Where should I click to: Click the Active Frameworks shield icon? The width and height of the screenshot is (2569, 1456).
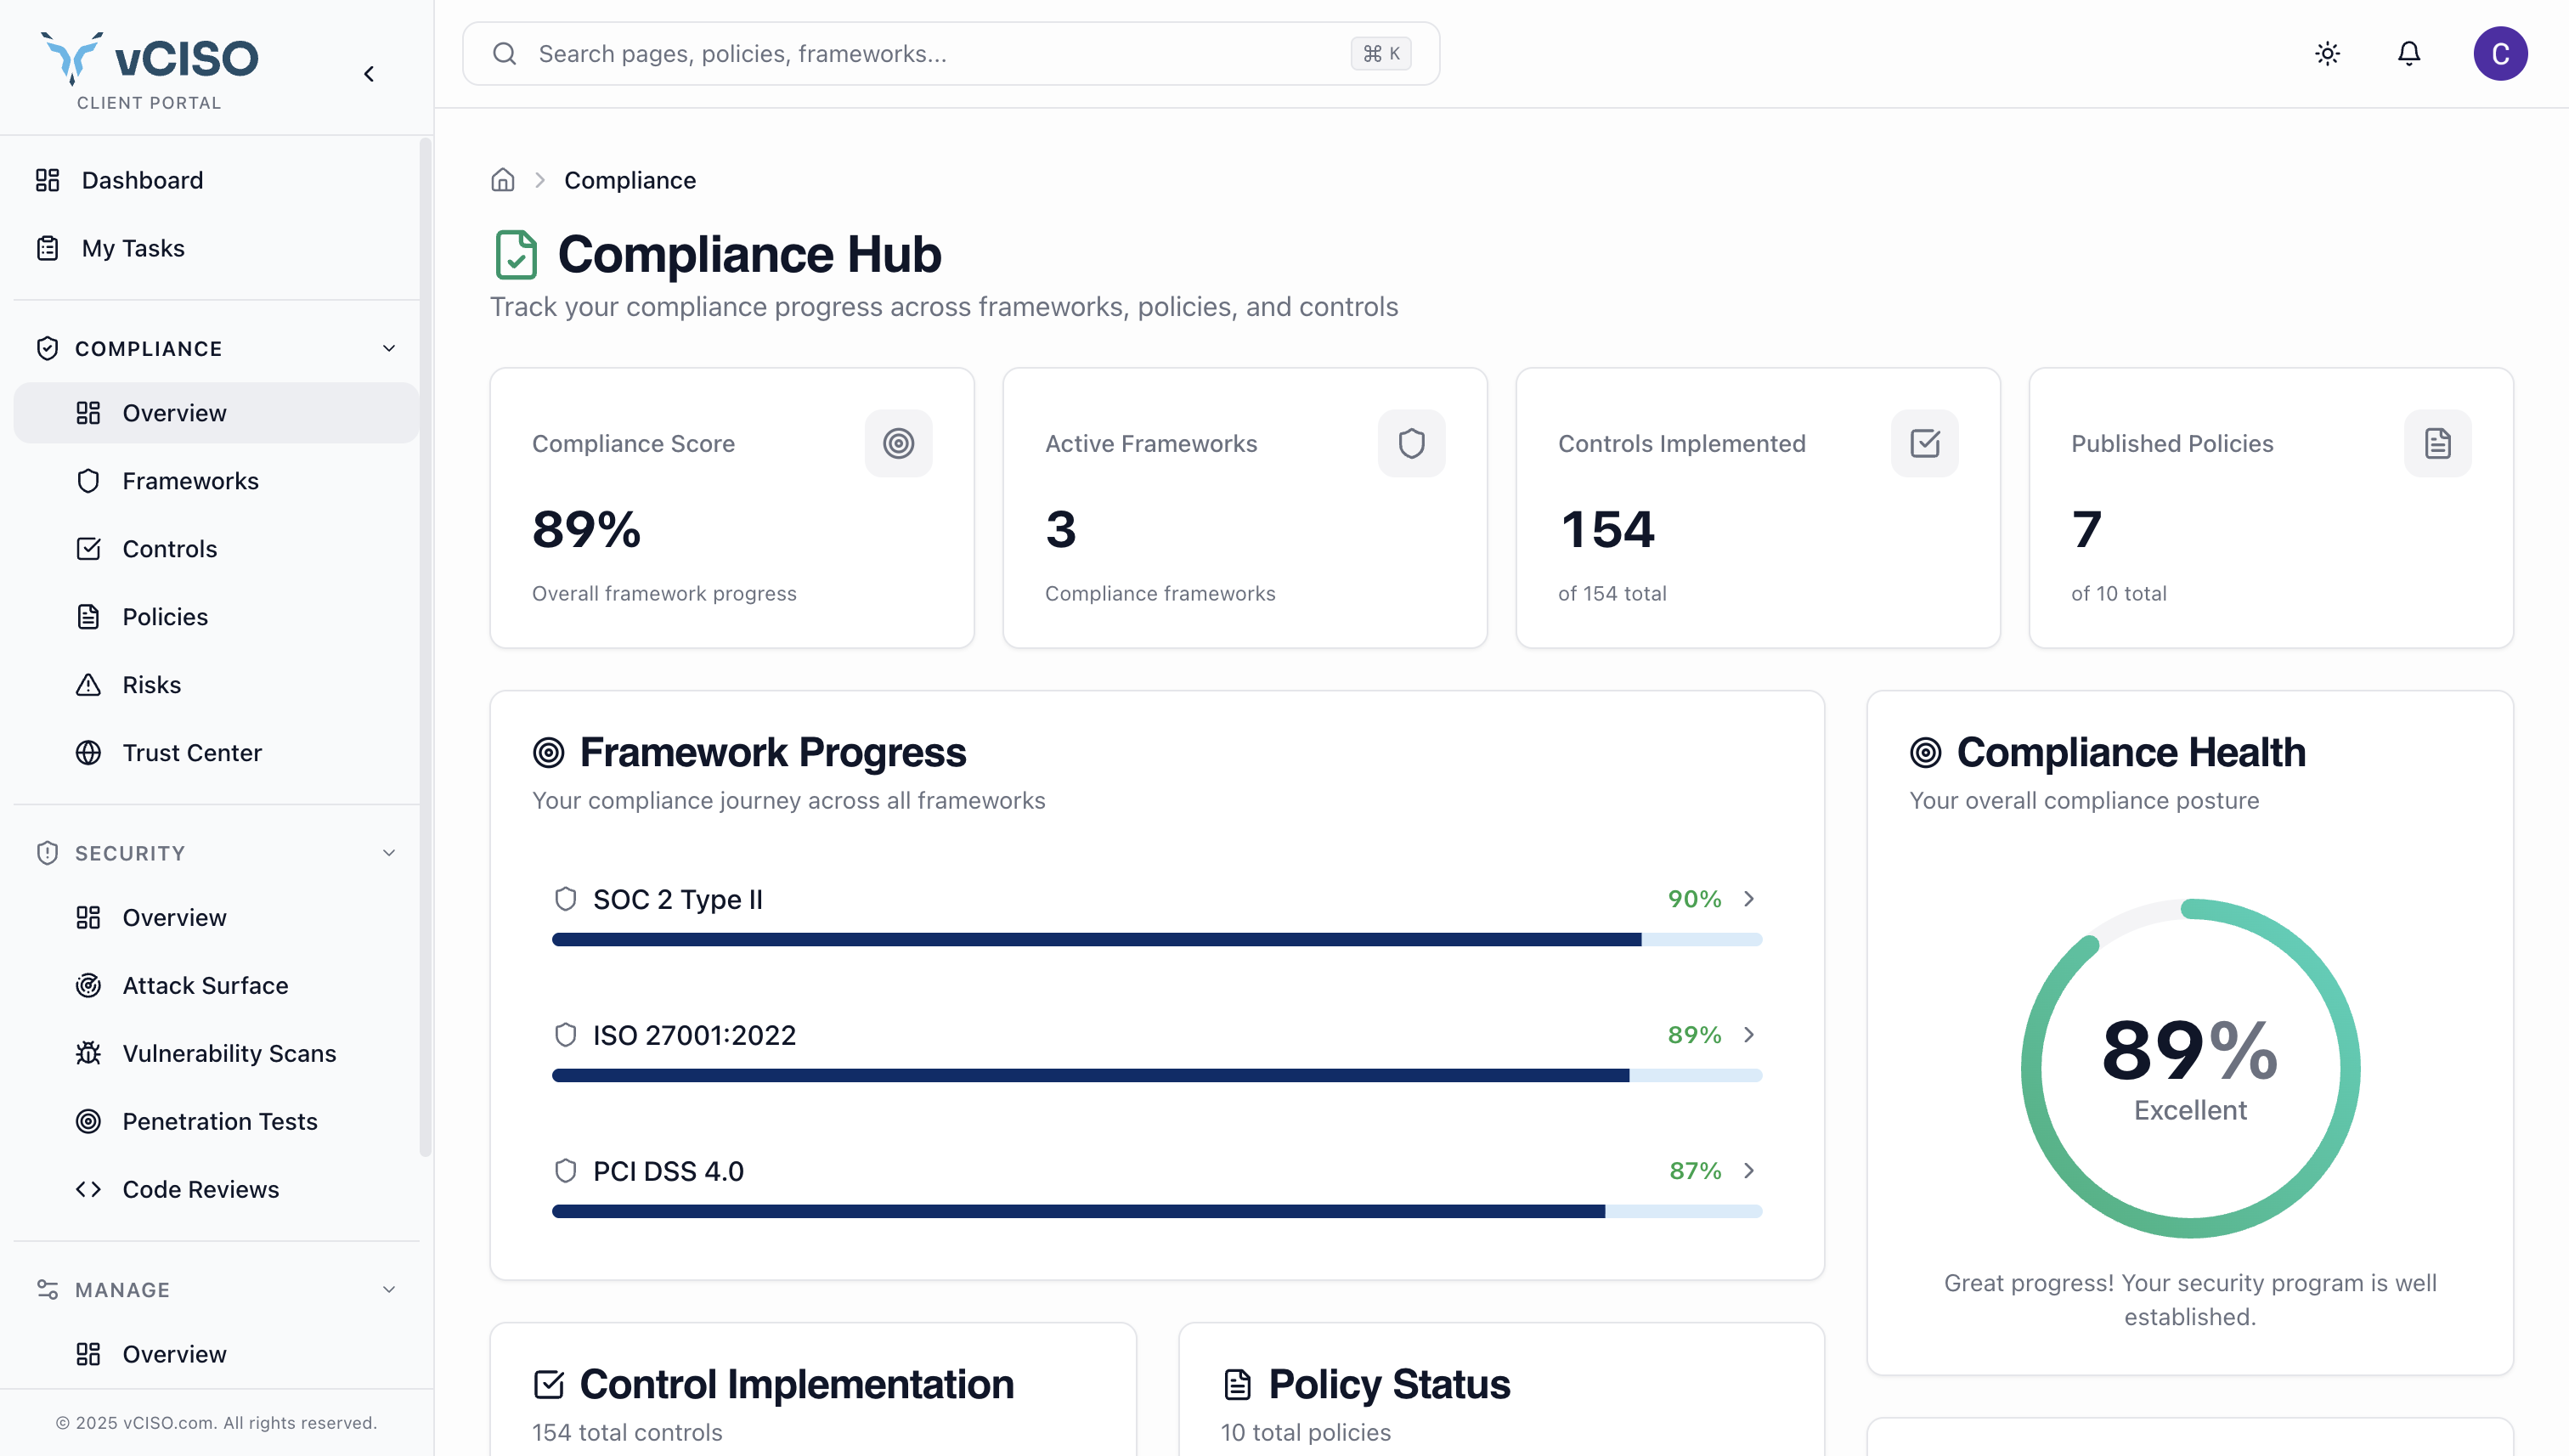1411,443
